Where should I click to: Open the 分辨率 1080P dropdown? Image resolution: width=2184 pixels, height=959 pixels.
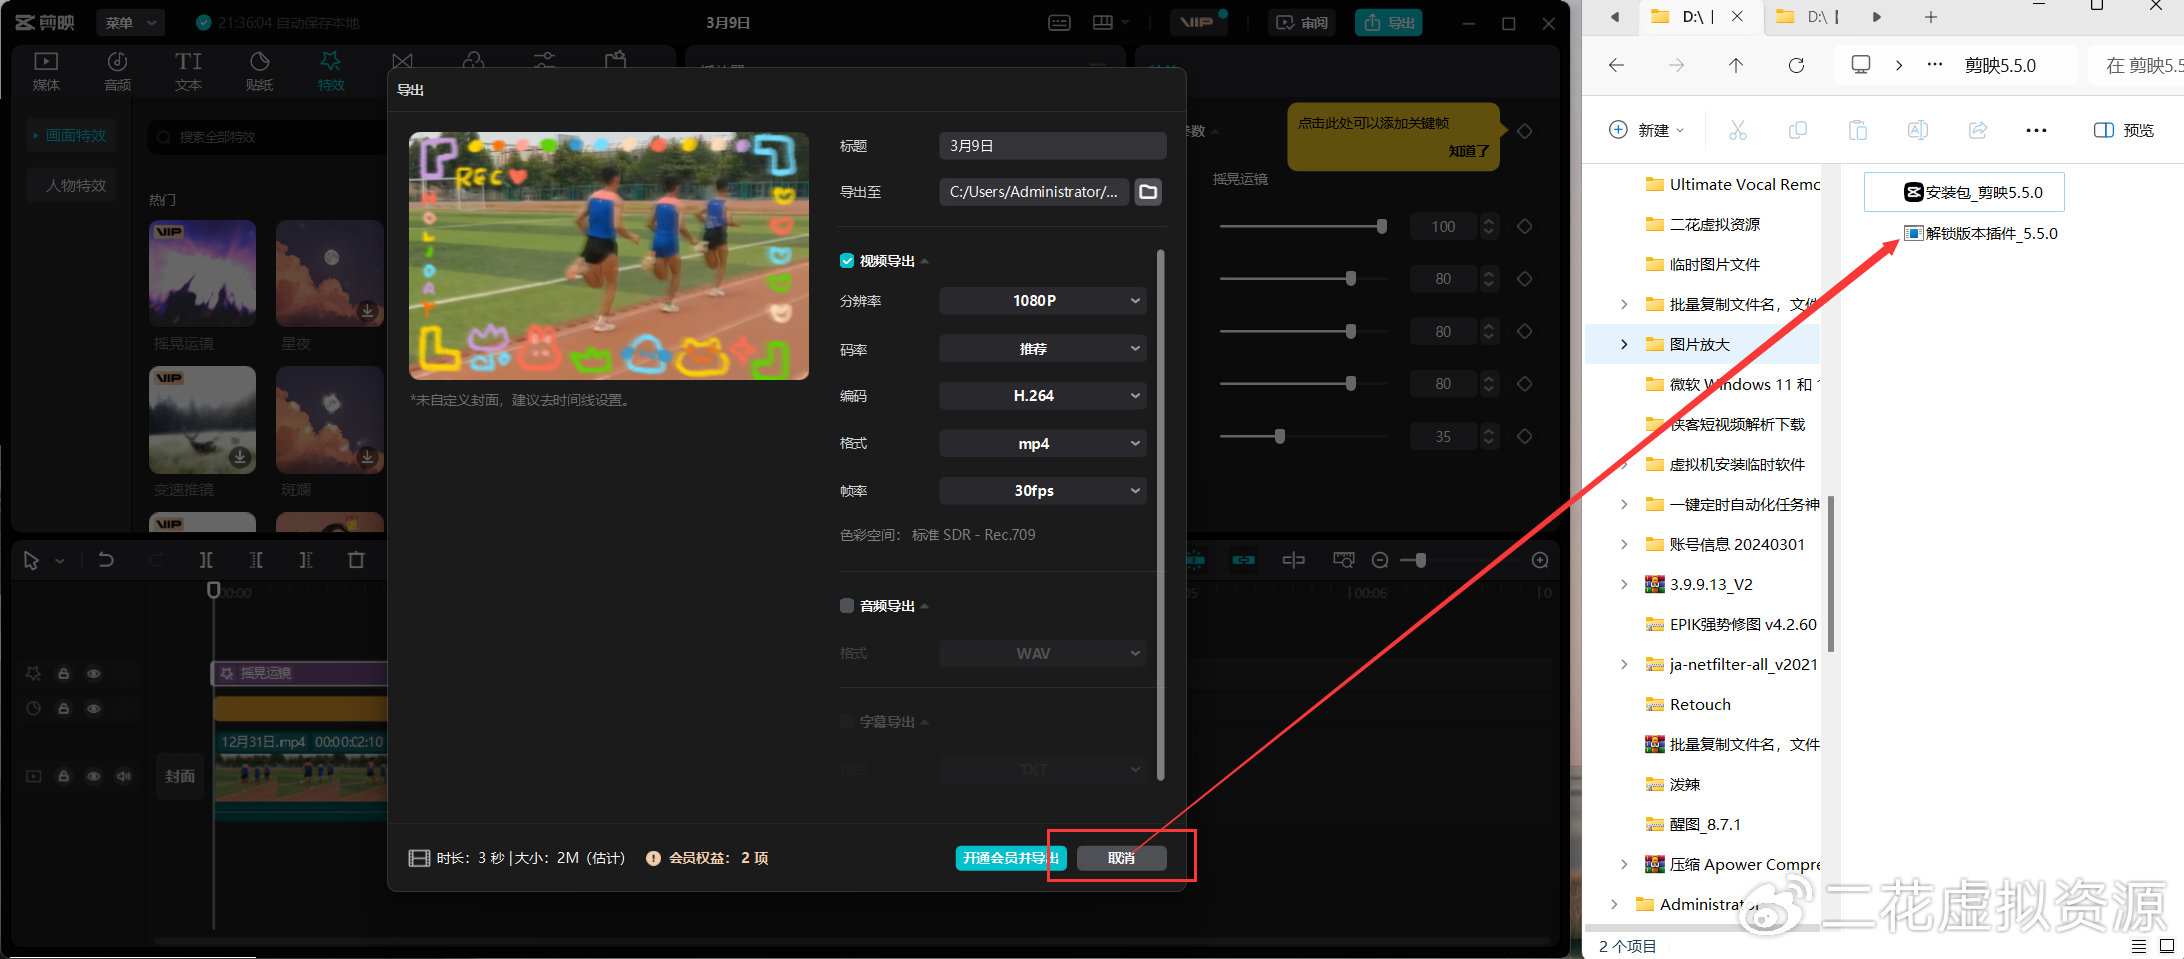(1042, 301)
